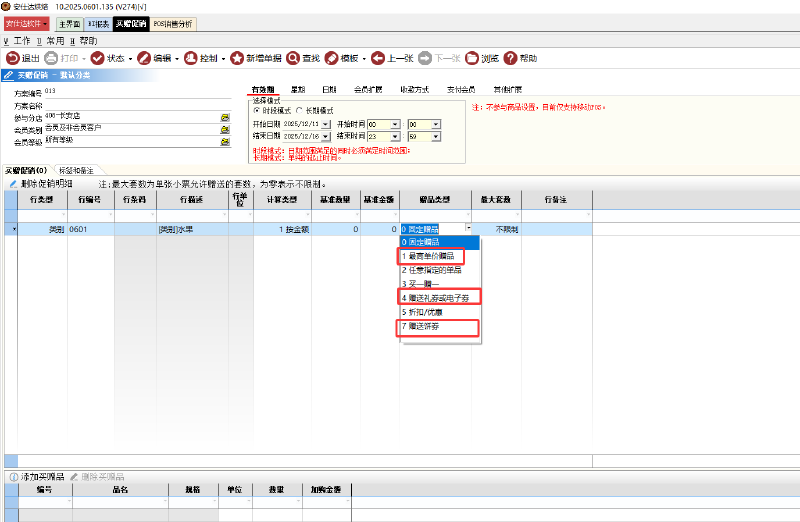Screen dimensions: 800x522
Task: Open the 结束时间 minute dropdown showing 59
Action: coord(436,137)
